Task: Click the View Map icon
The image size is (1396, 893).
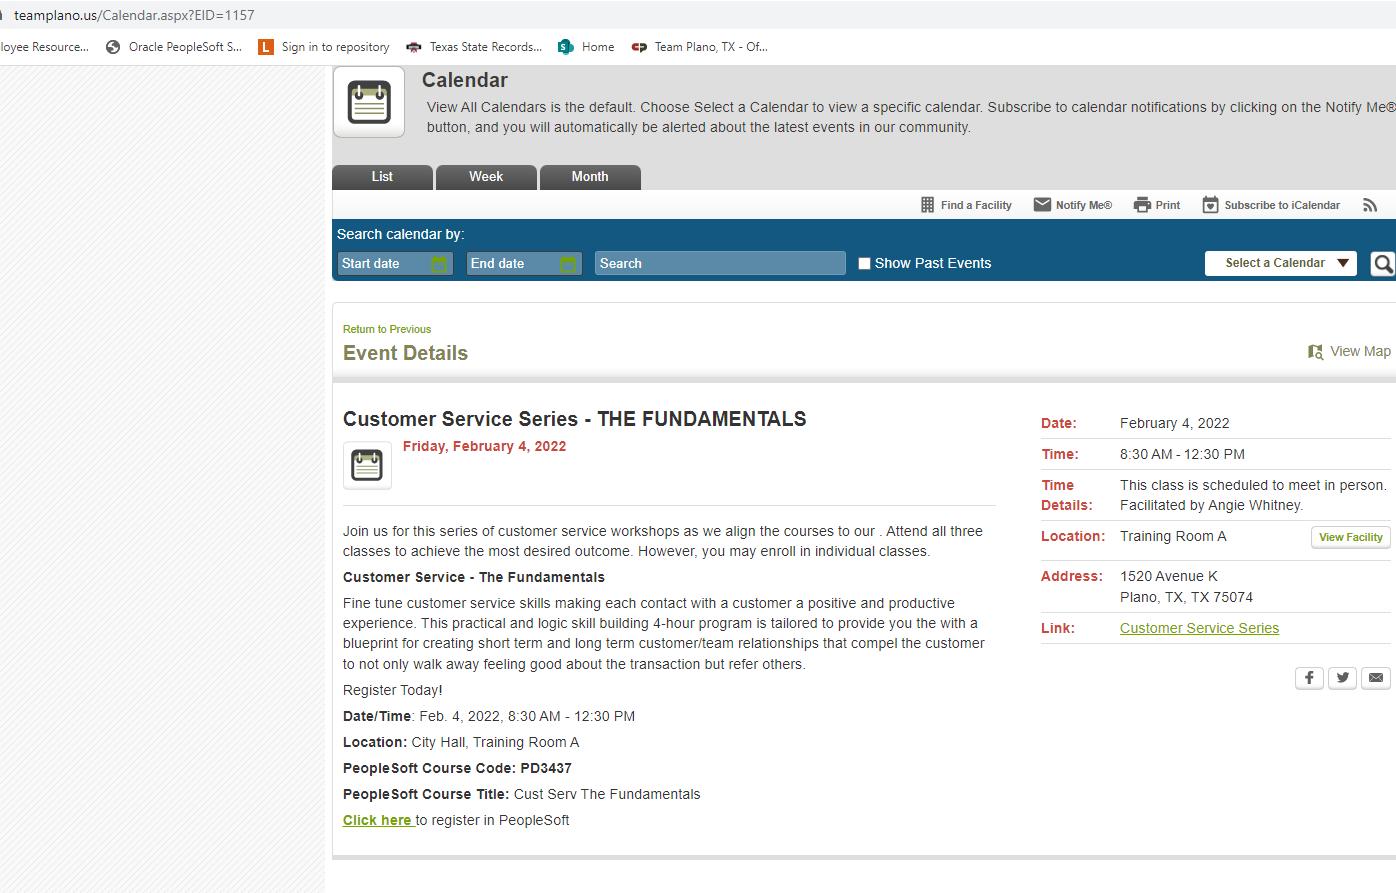Action: pos(1315,352)
